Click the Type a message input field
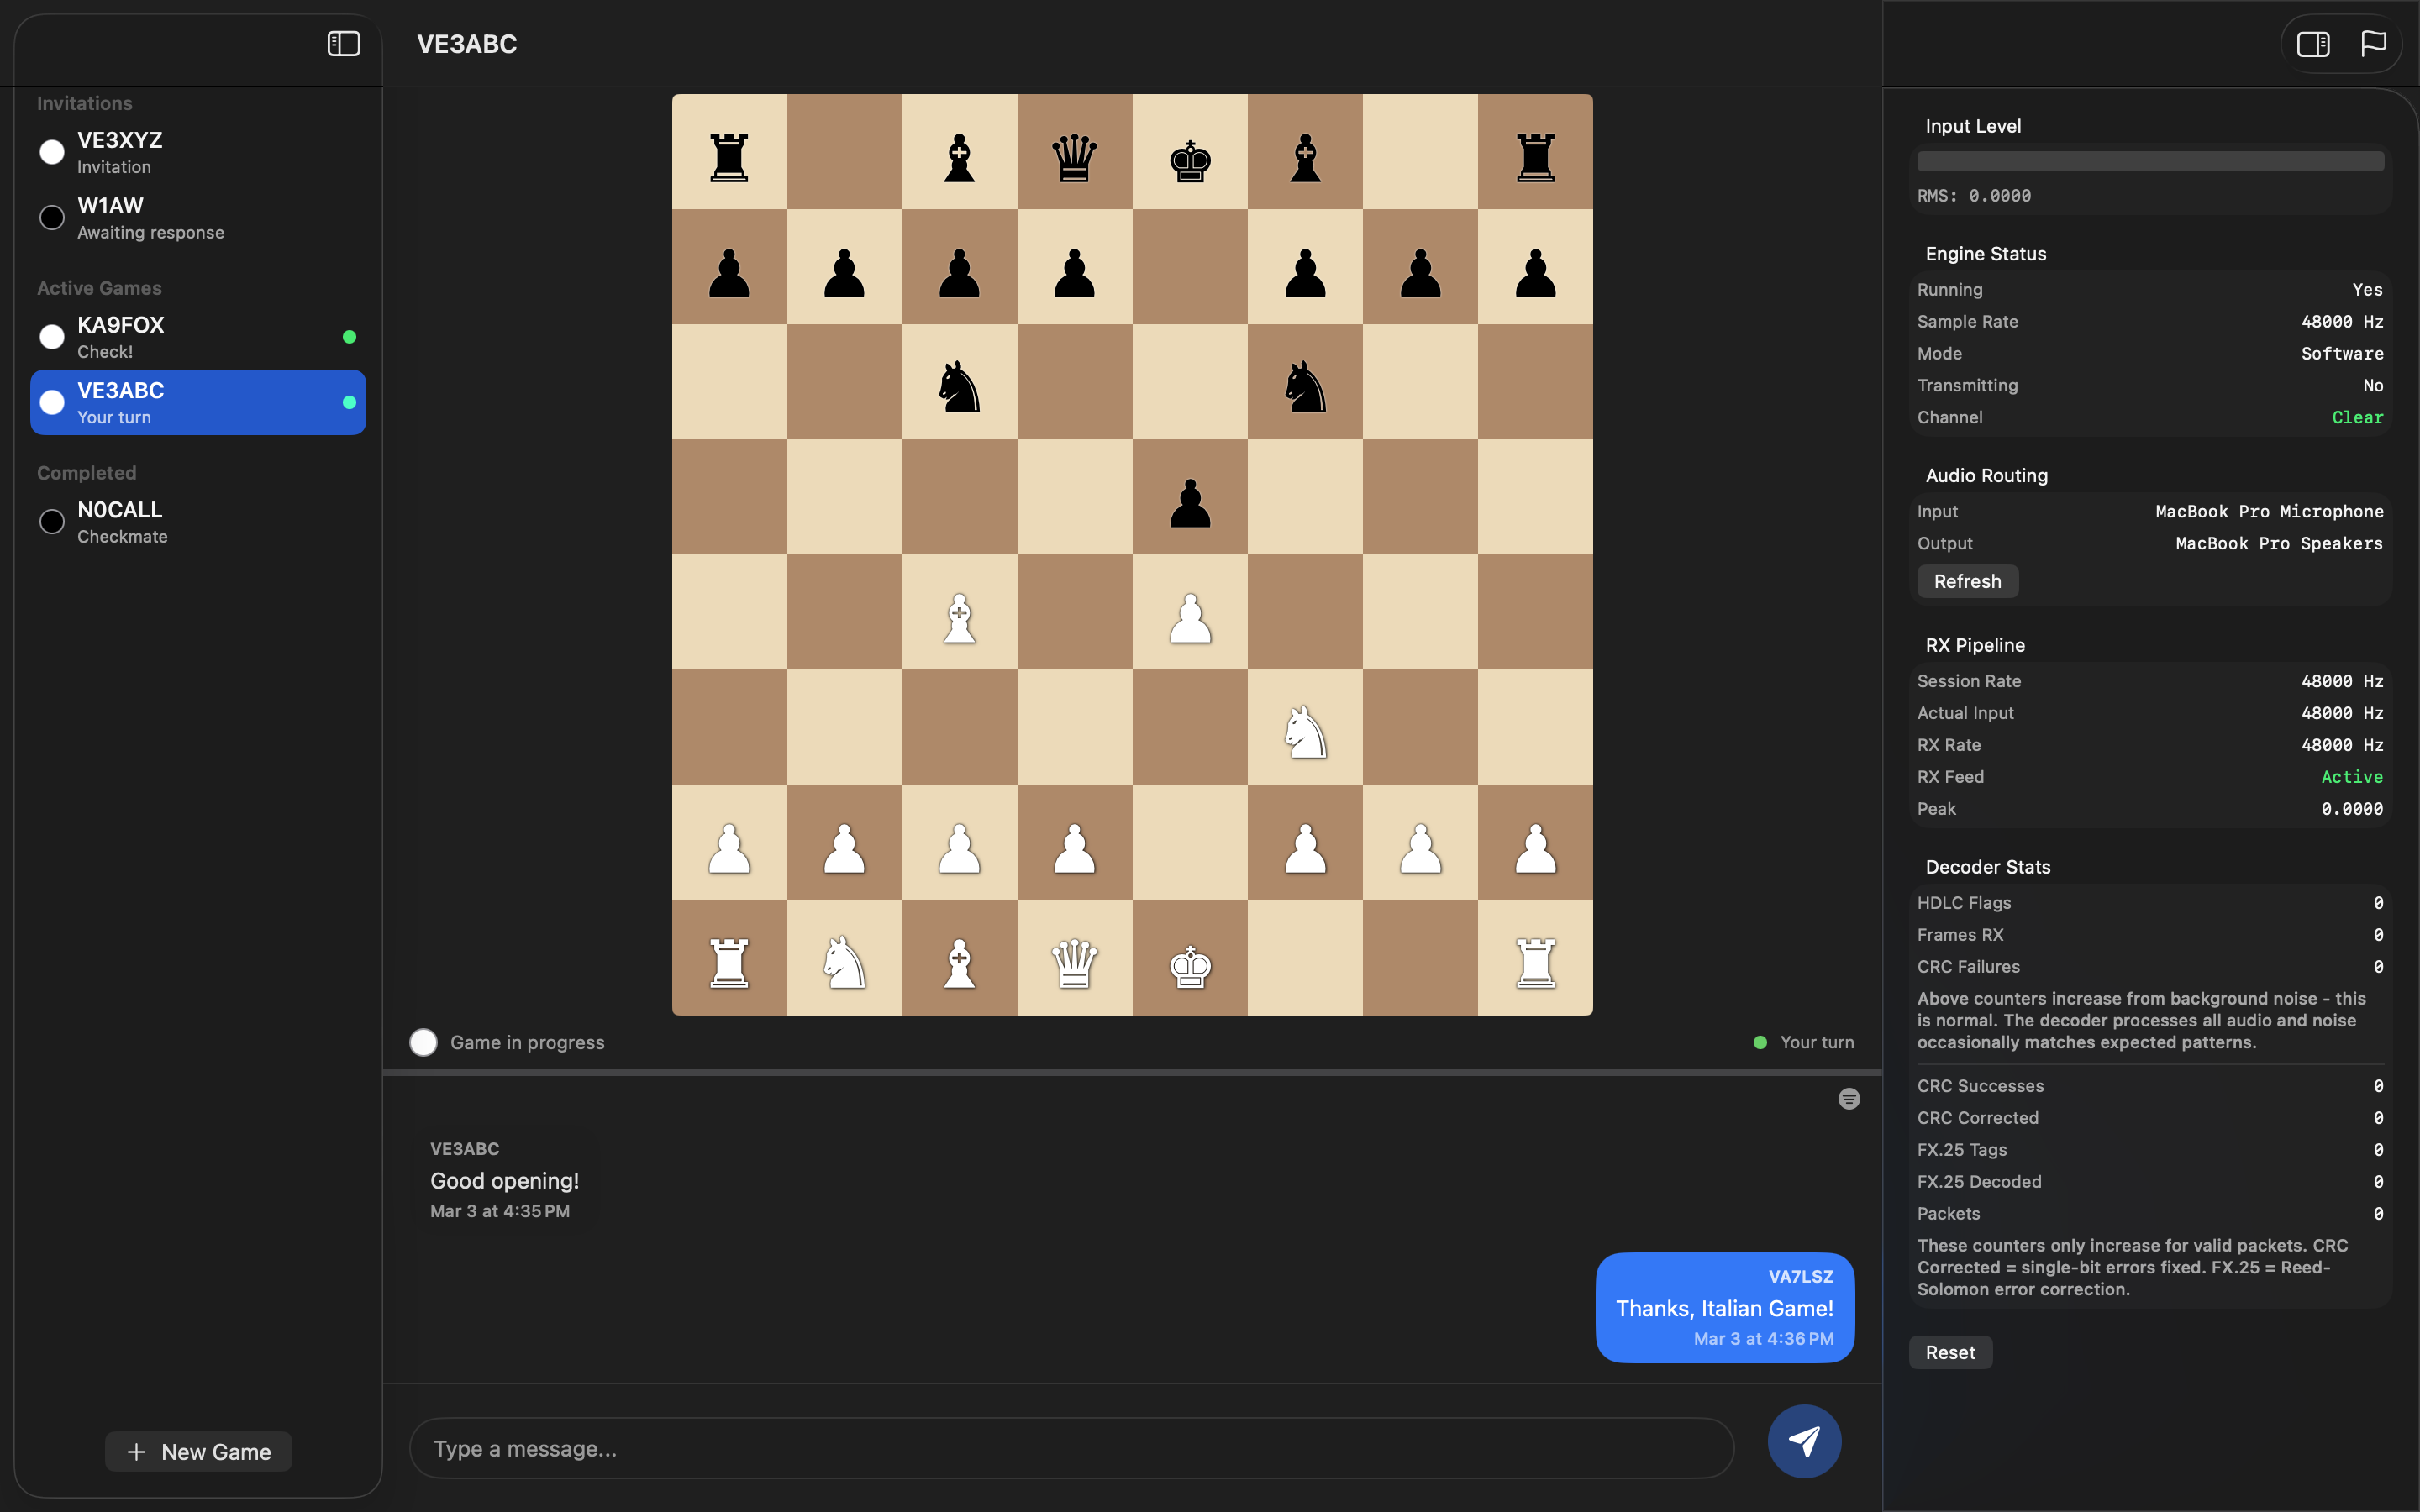Viewport: 2420px width, 1512px height. 1070,1447
